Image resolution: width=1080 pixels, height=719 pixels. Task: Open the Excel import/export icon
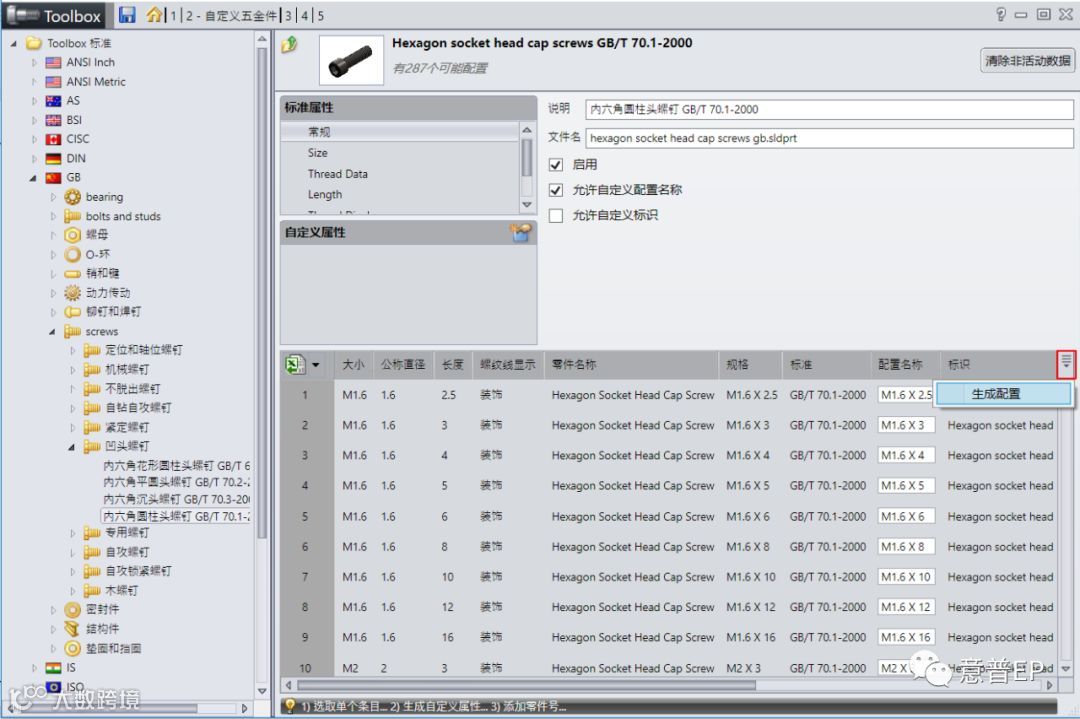pyautogui.click(x=295, y=364)
